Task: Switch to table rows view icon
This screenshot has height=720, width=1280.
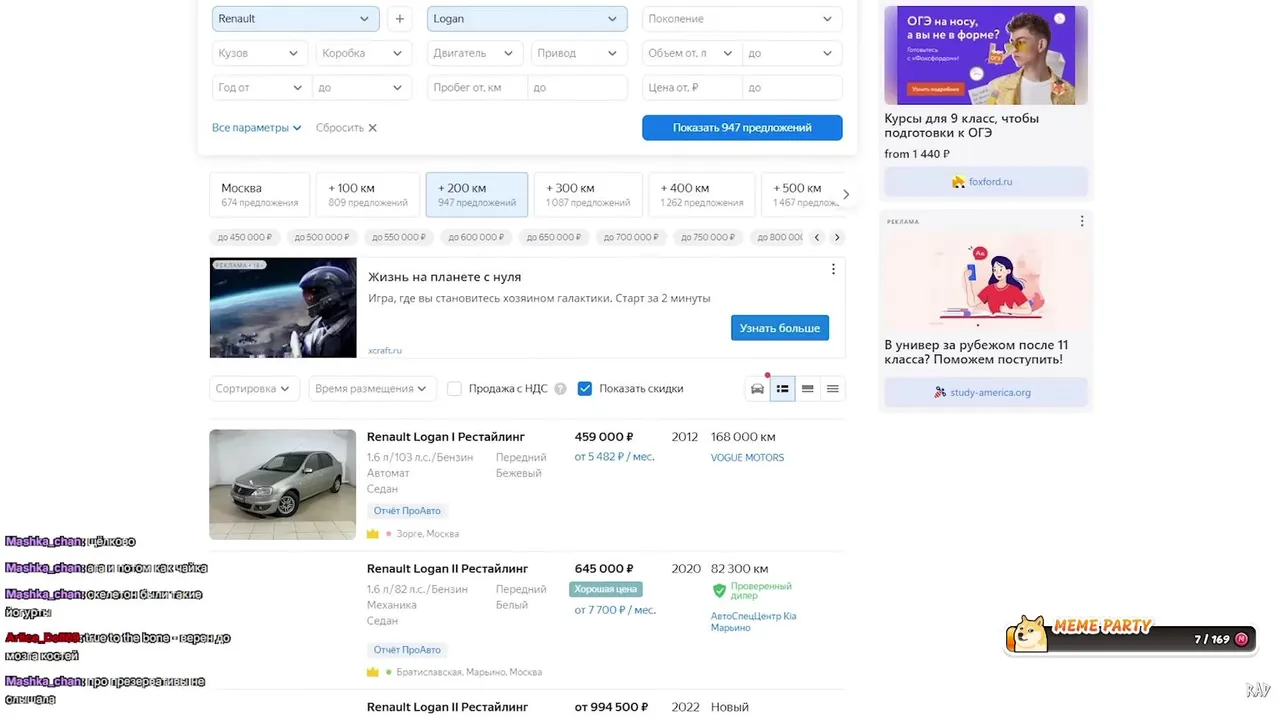Action: [x=833, y=389]
